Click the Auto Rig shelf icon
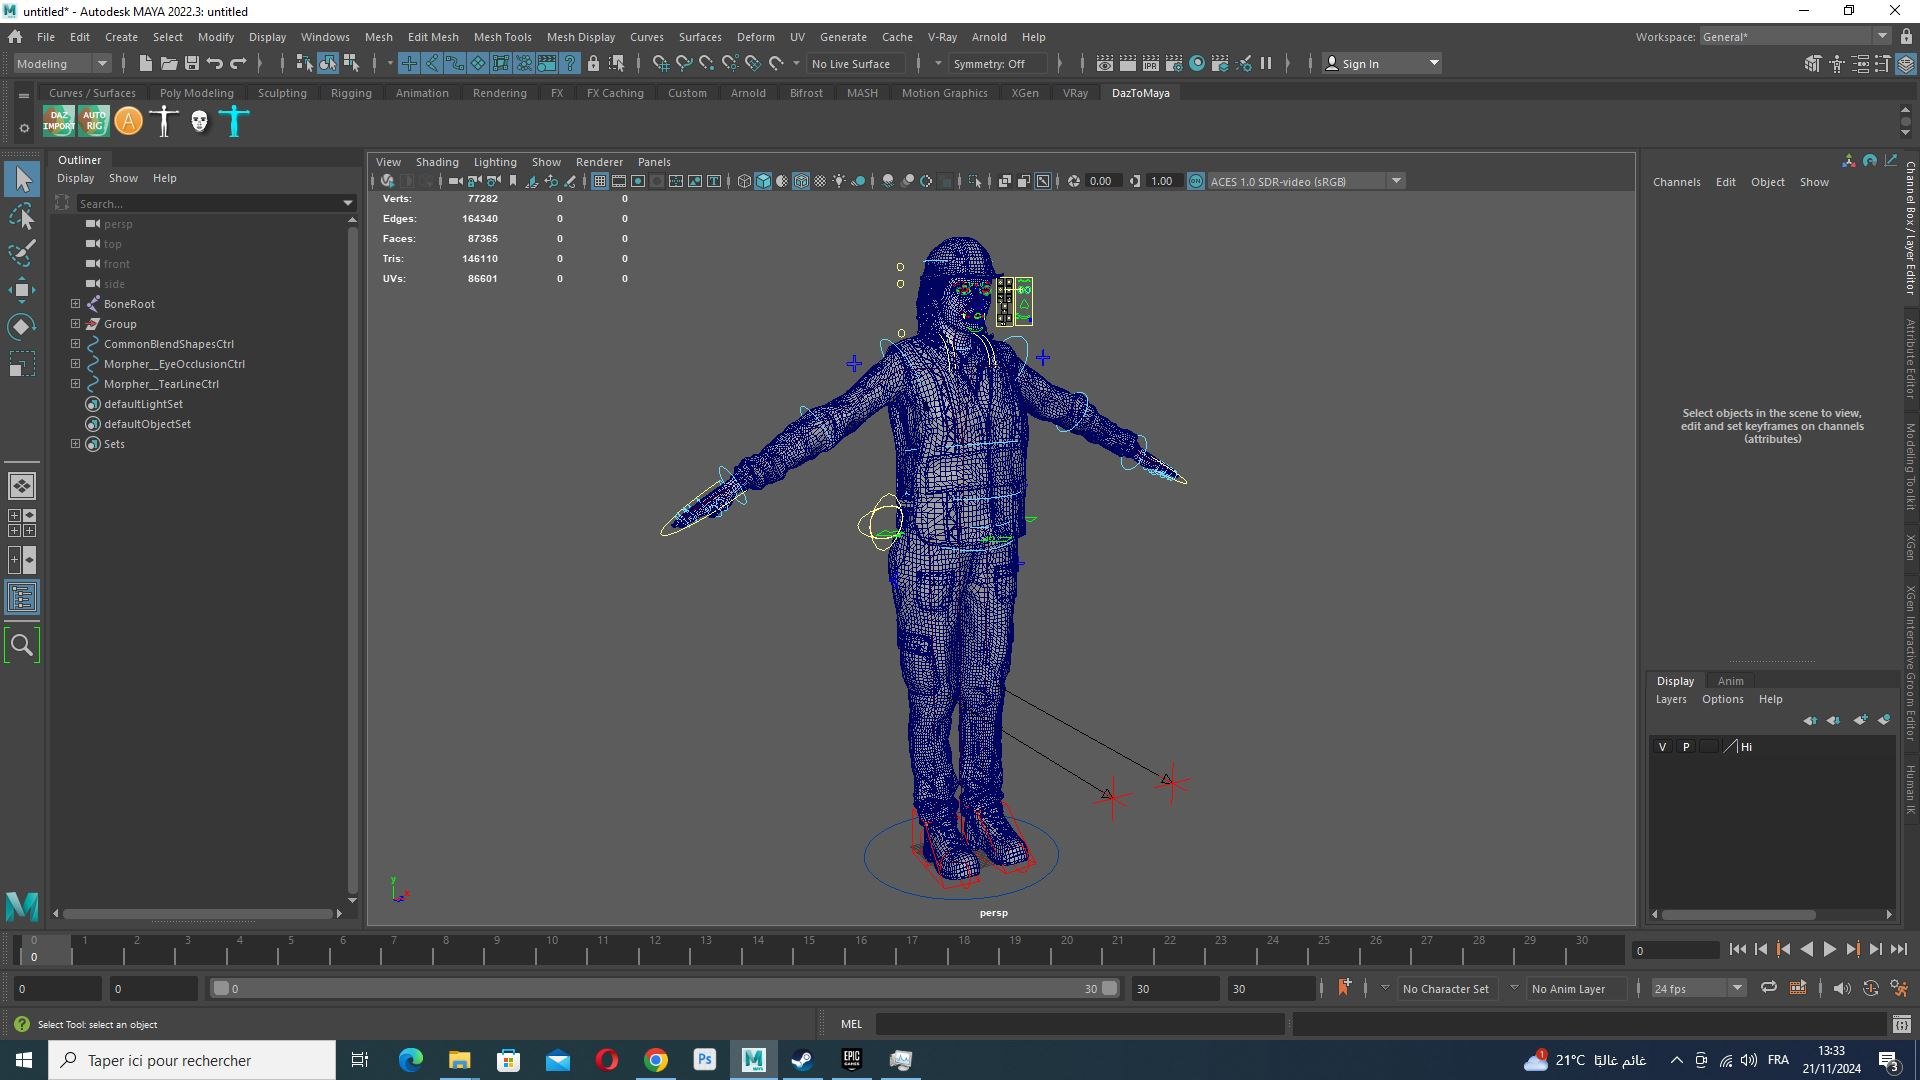Viewport: 1920px width, 1080px height. [x=94, y=121]
